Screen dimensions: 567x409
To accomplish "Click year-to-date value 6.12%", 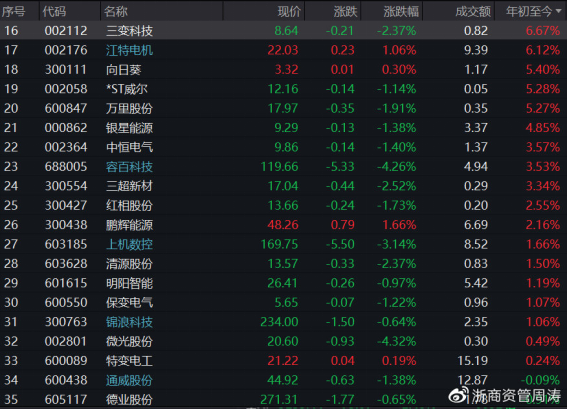I will pos(543,50).
